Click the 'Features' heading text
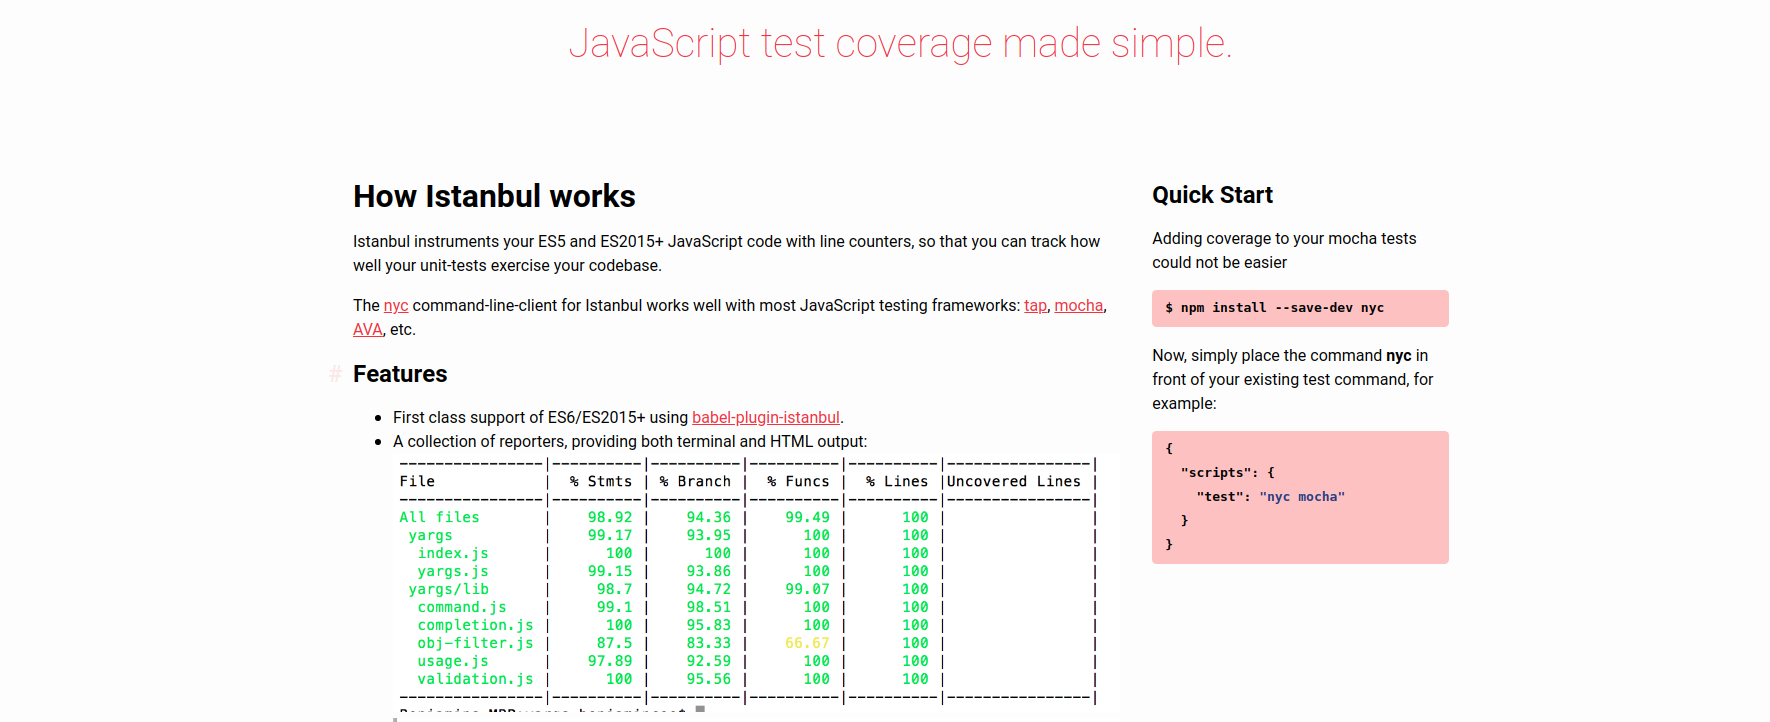This screenshot has height=722, width=1770. pos(400,374)
